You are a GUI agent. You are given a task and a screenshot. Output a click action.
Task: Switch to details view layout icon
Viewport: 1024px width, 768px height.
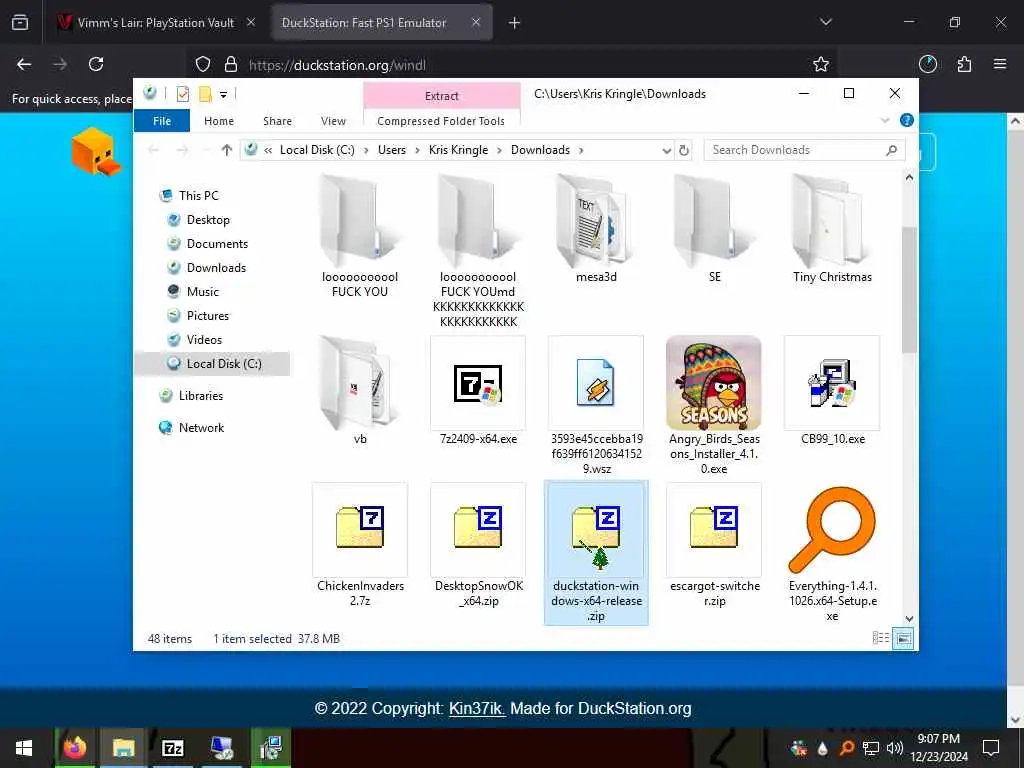[x=880, y=638]
